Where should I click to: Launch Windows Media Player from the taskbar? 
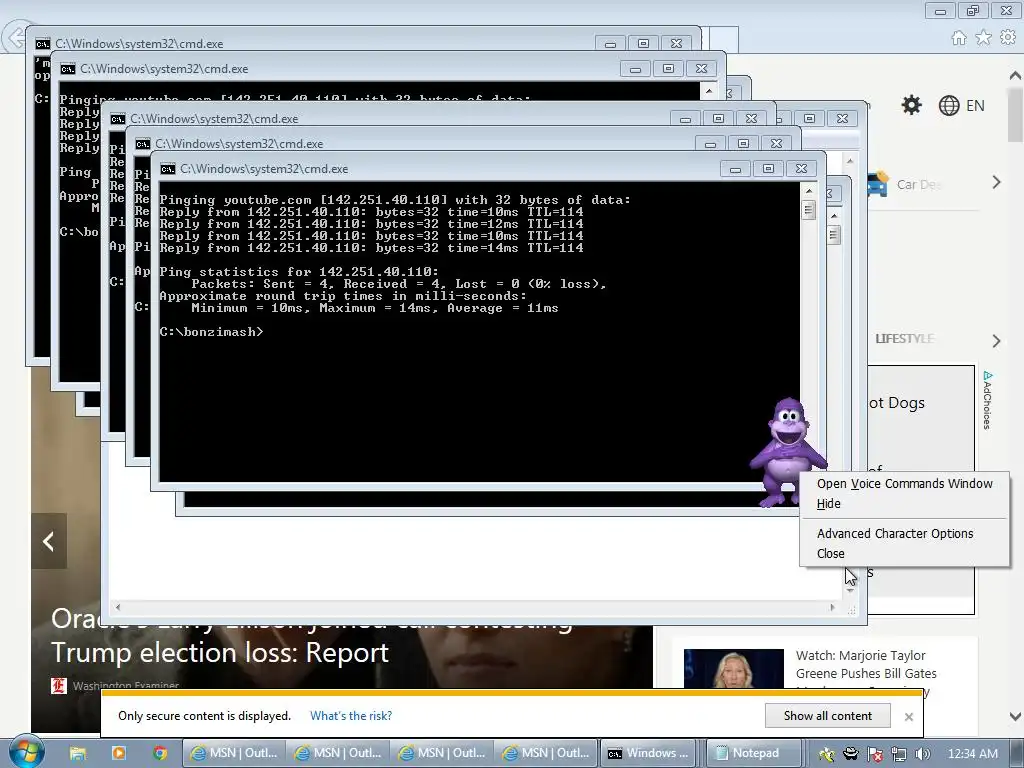(x=118, y=753)
